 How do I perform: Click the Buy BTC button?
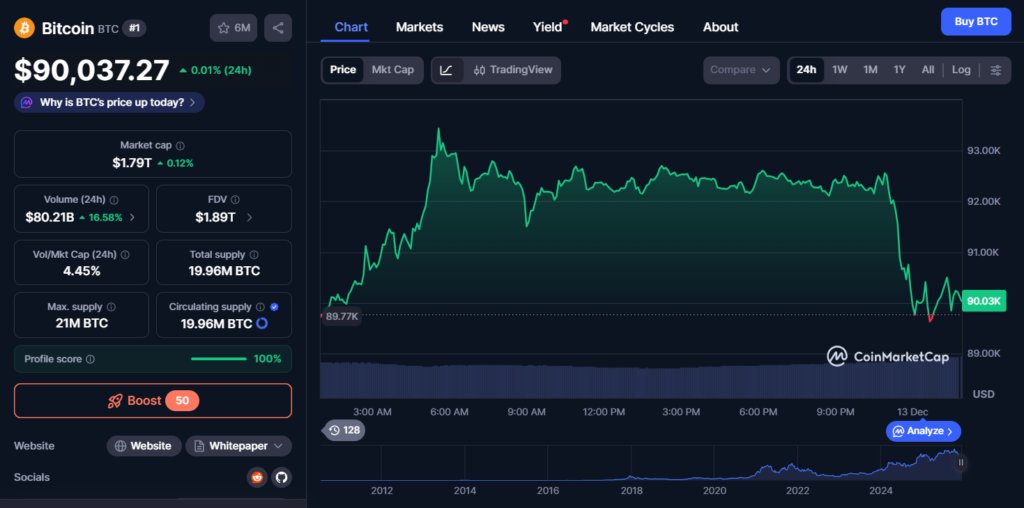975,21
